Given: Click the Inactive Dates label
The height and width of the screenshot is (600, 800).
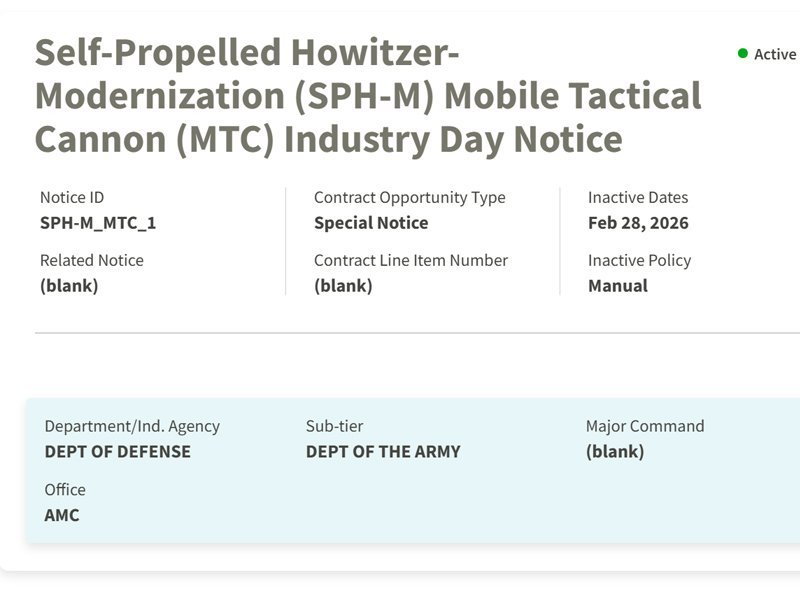Looking at the screenshot, I should click(x=638, y=197).
